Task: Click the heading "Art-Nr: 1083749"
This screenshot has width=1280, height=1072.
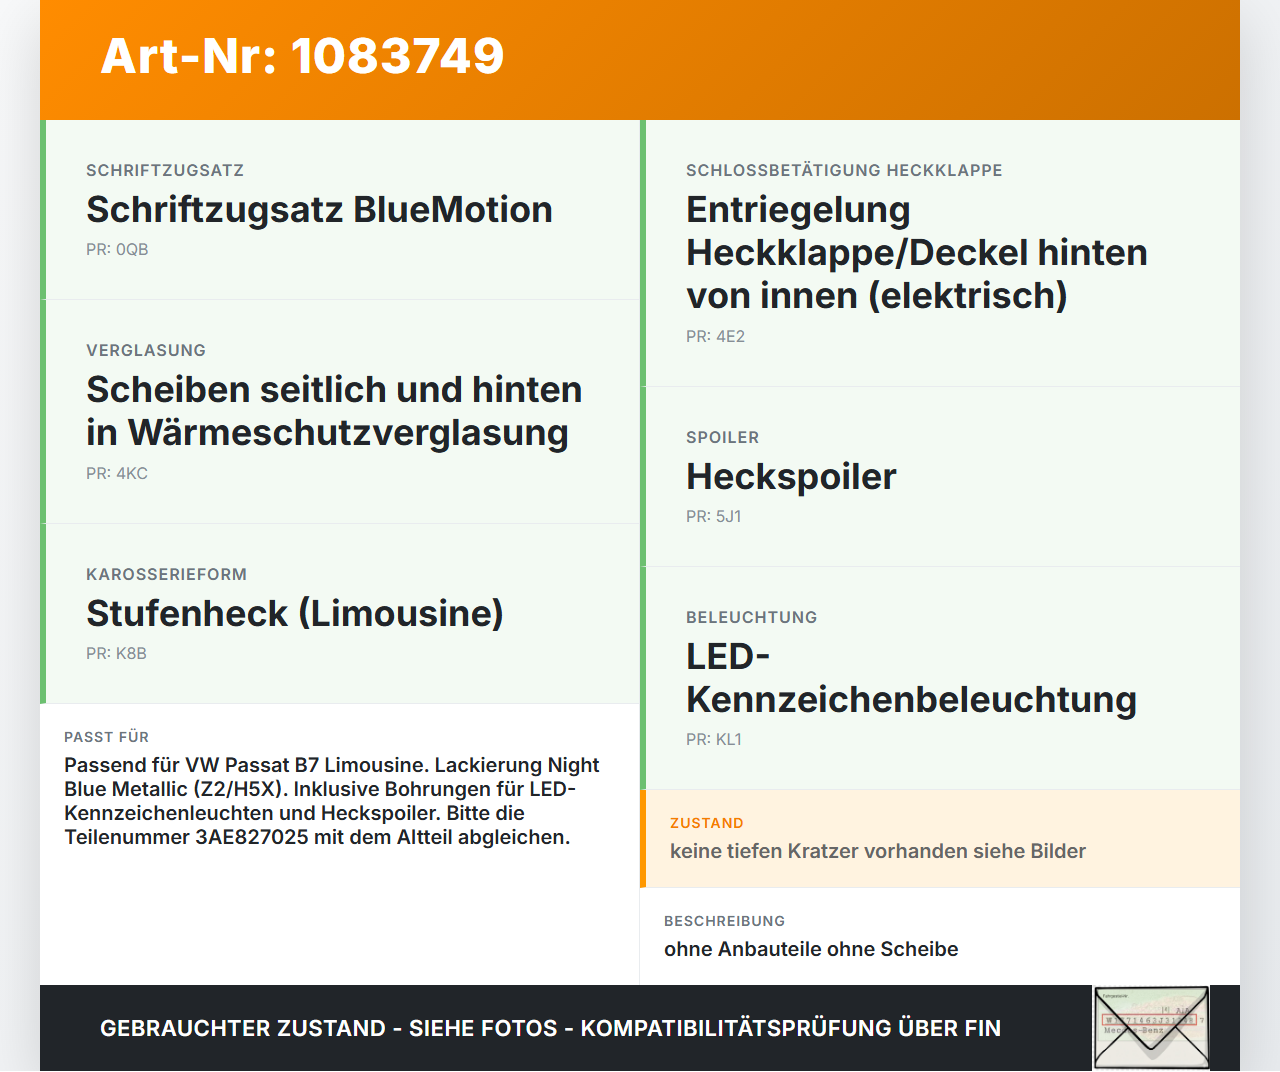Action: click(302, 56)
